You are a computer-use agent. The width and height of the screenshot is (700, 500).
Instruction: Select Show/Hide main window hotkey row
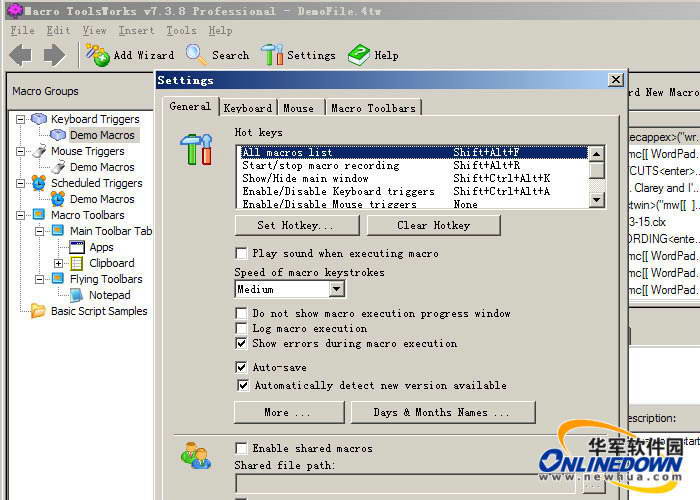414,179
